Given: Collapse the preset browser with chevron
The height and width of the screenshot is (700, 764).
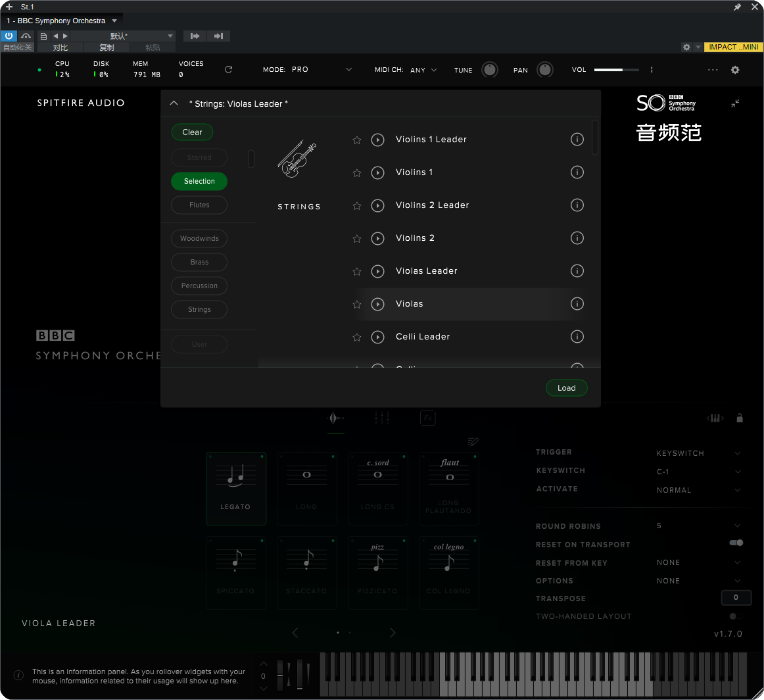Looking at the screenshot, I should click(x=174, y=103).
